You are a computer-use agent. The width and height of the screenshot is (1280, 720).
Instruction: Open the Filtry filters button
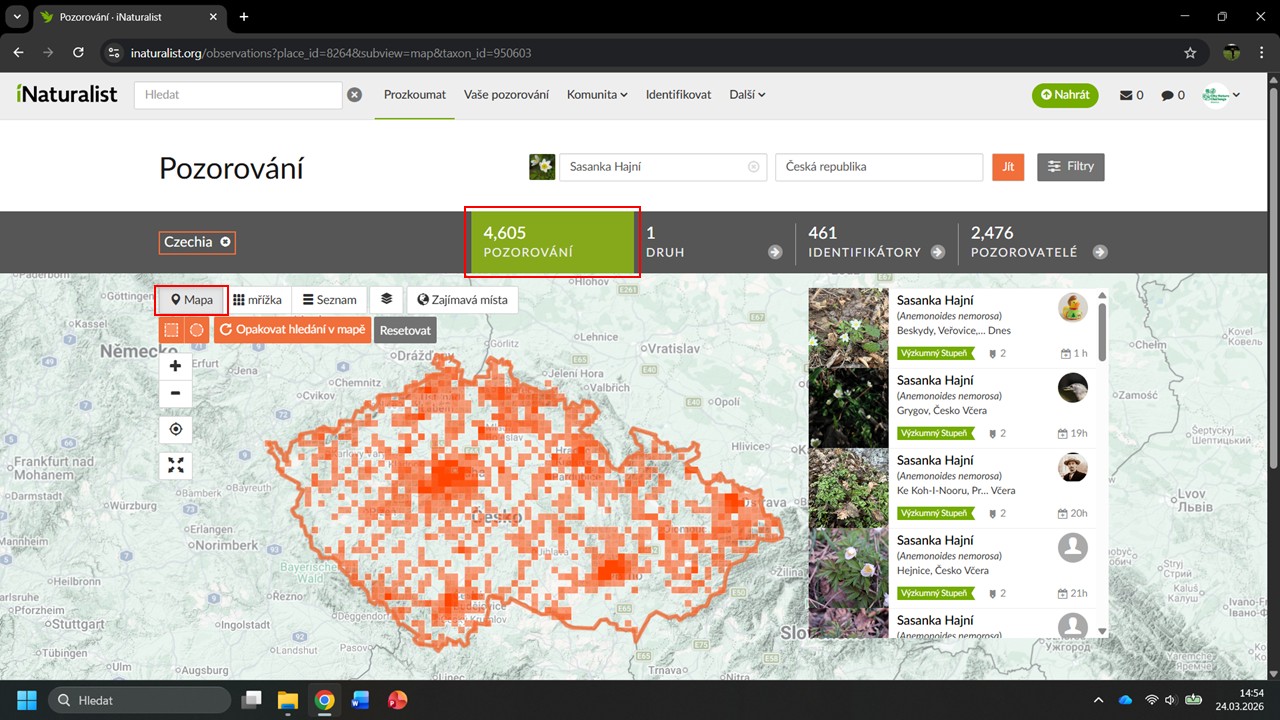pyautogui.click(x=1070, y=167)
